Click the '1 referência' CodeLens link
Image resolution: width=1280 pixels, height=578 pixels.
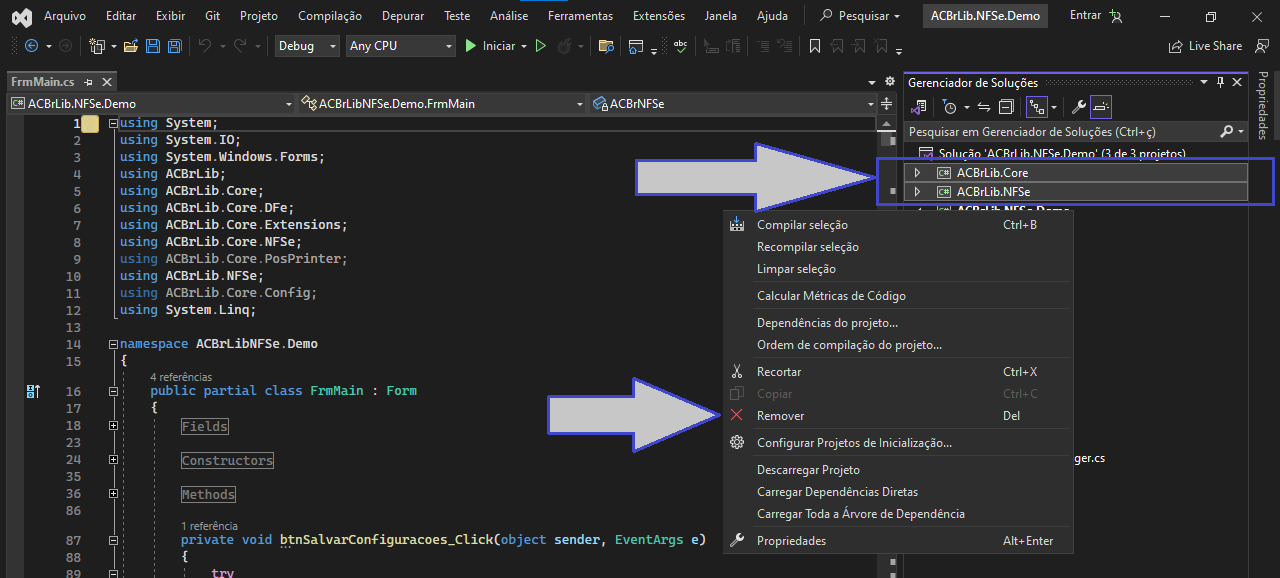click(x=209, y=526)
